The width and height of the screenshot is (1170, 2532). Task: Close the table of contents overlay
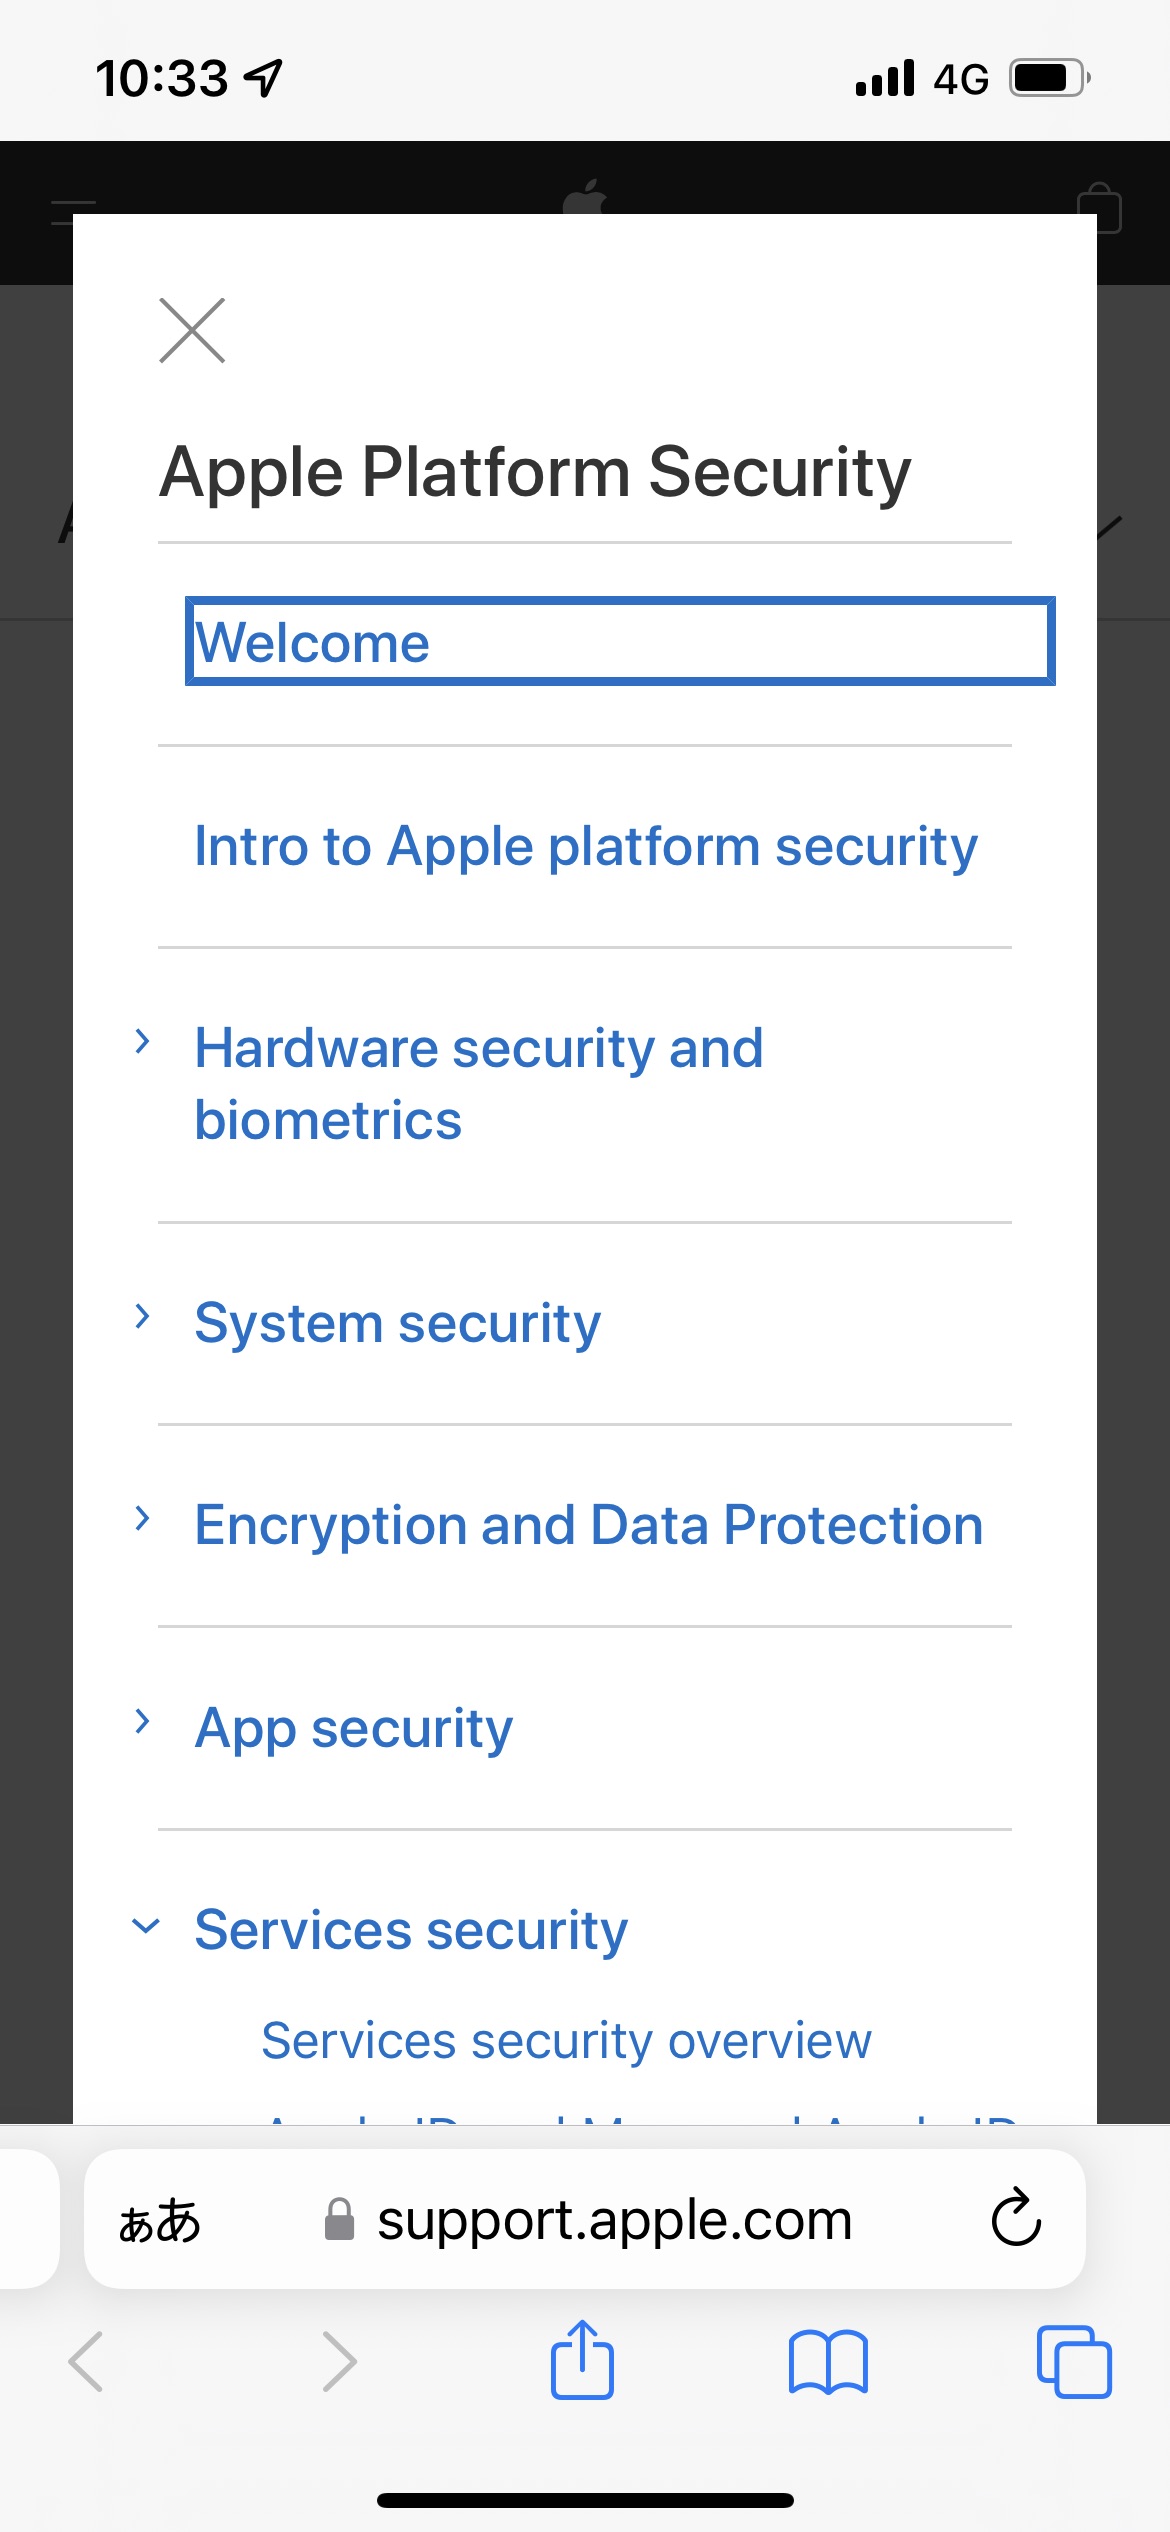[192, 330]
